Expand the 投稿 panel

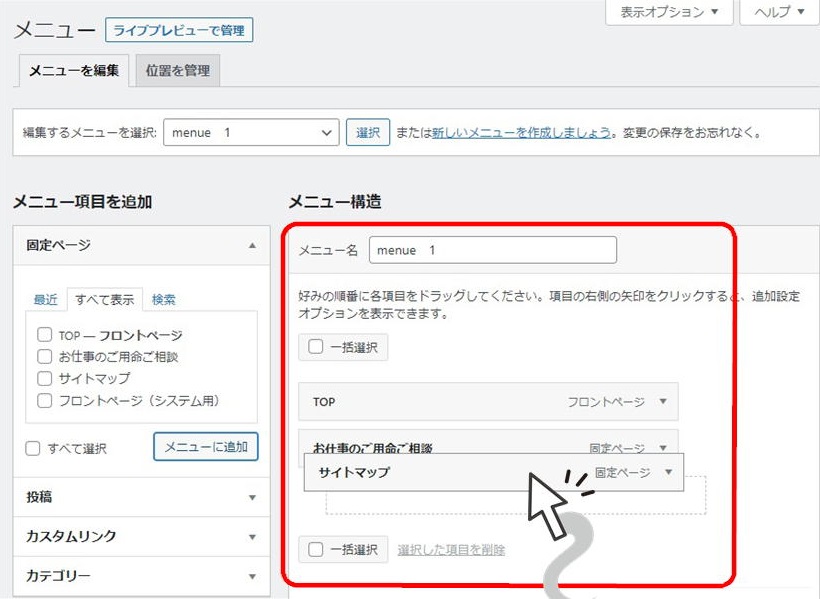tap(252, 496)
